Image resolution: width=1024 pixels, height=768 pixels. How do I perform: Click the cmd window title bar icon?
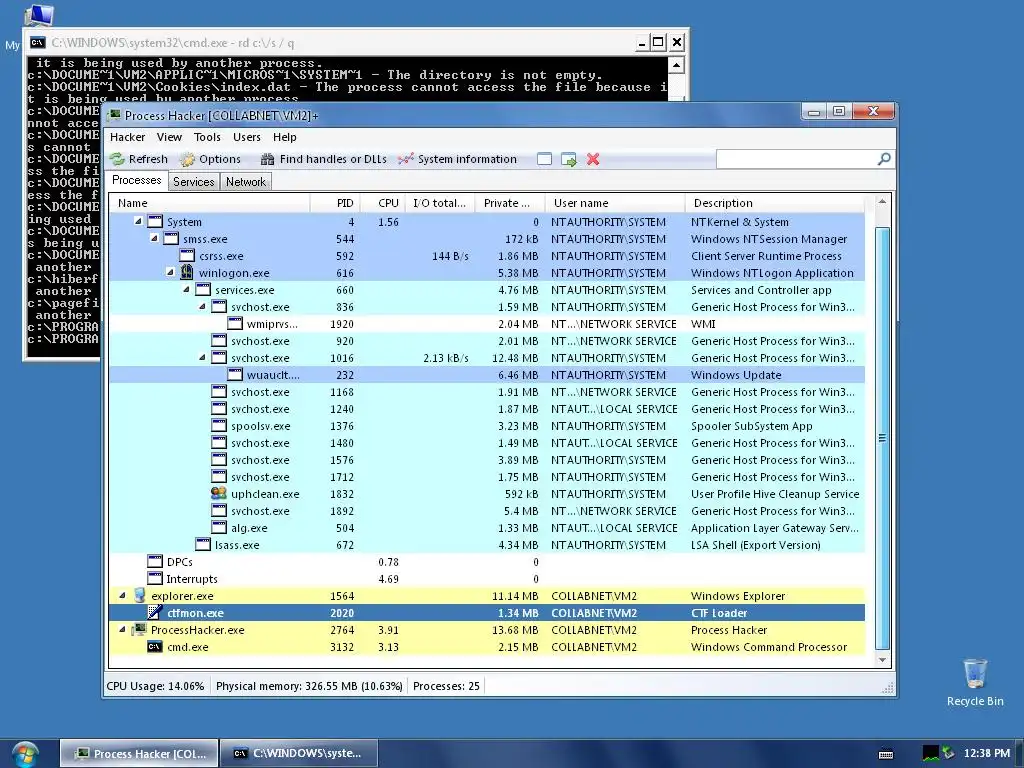pyautogui.click(x=37, y=43)
